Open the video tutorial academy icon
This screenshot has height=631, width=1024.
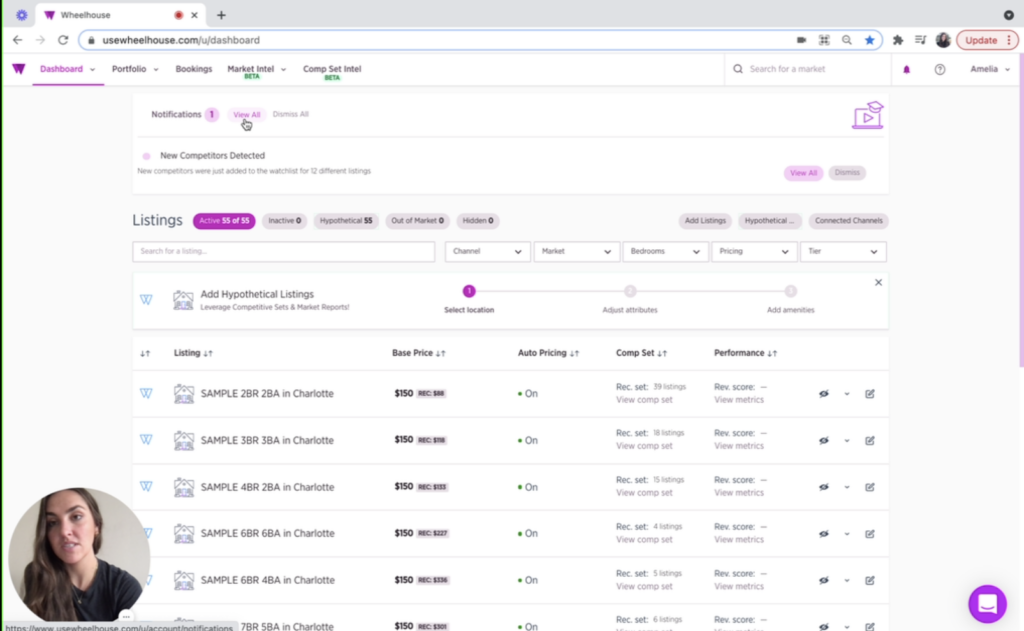868,116
